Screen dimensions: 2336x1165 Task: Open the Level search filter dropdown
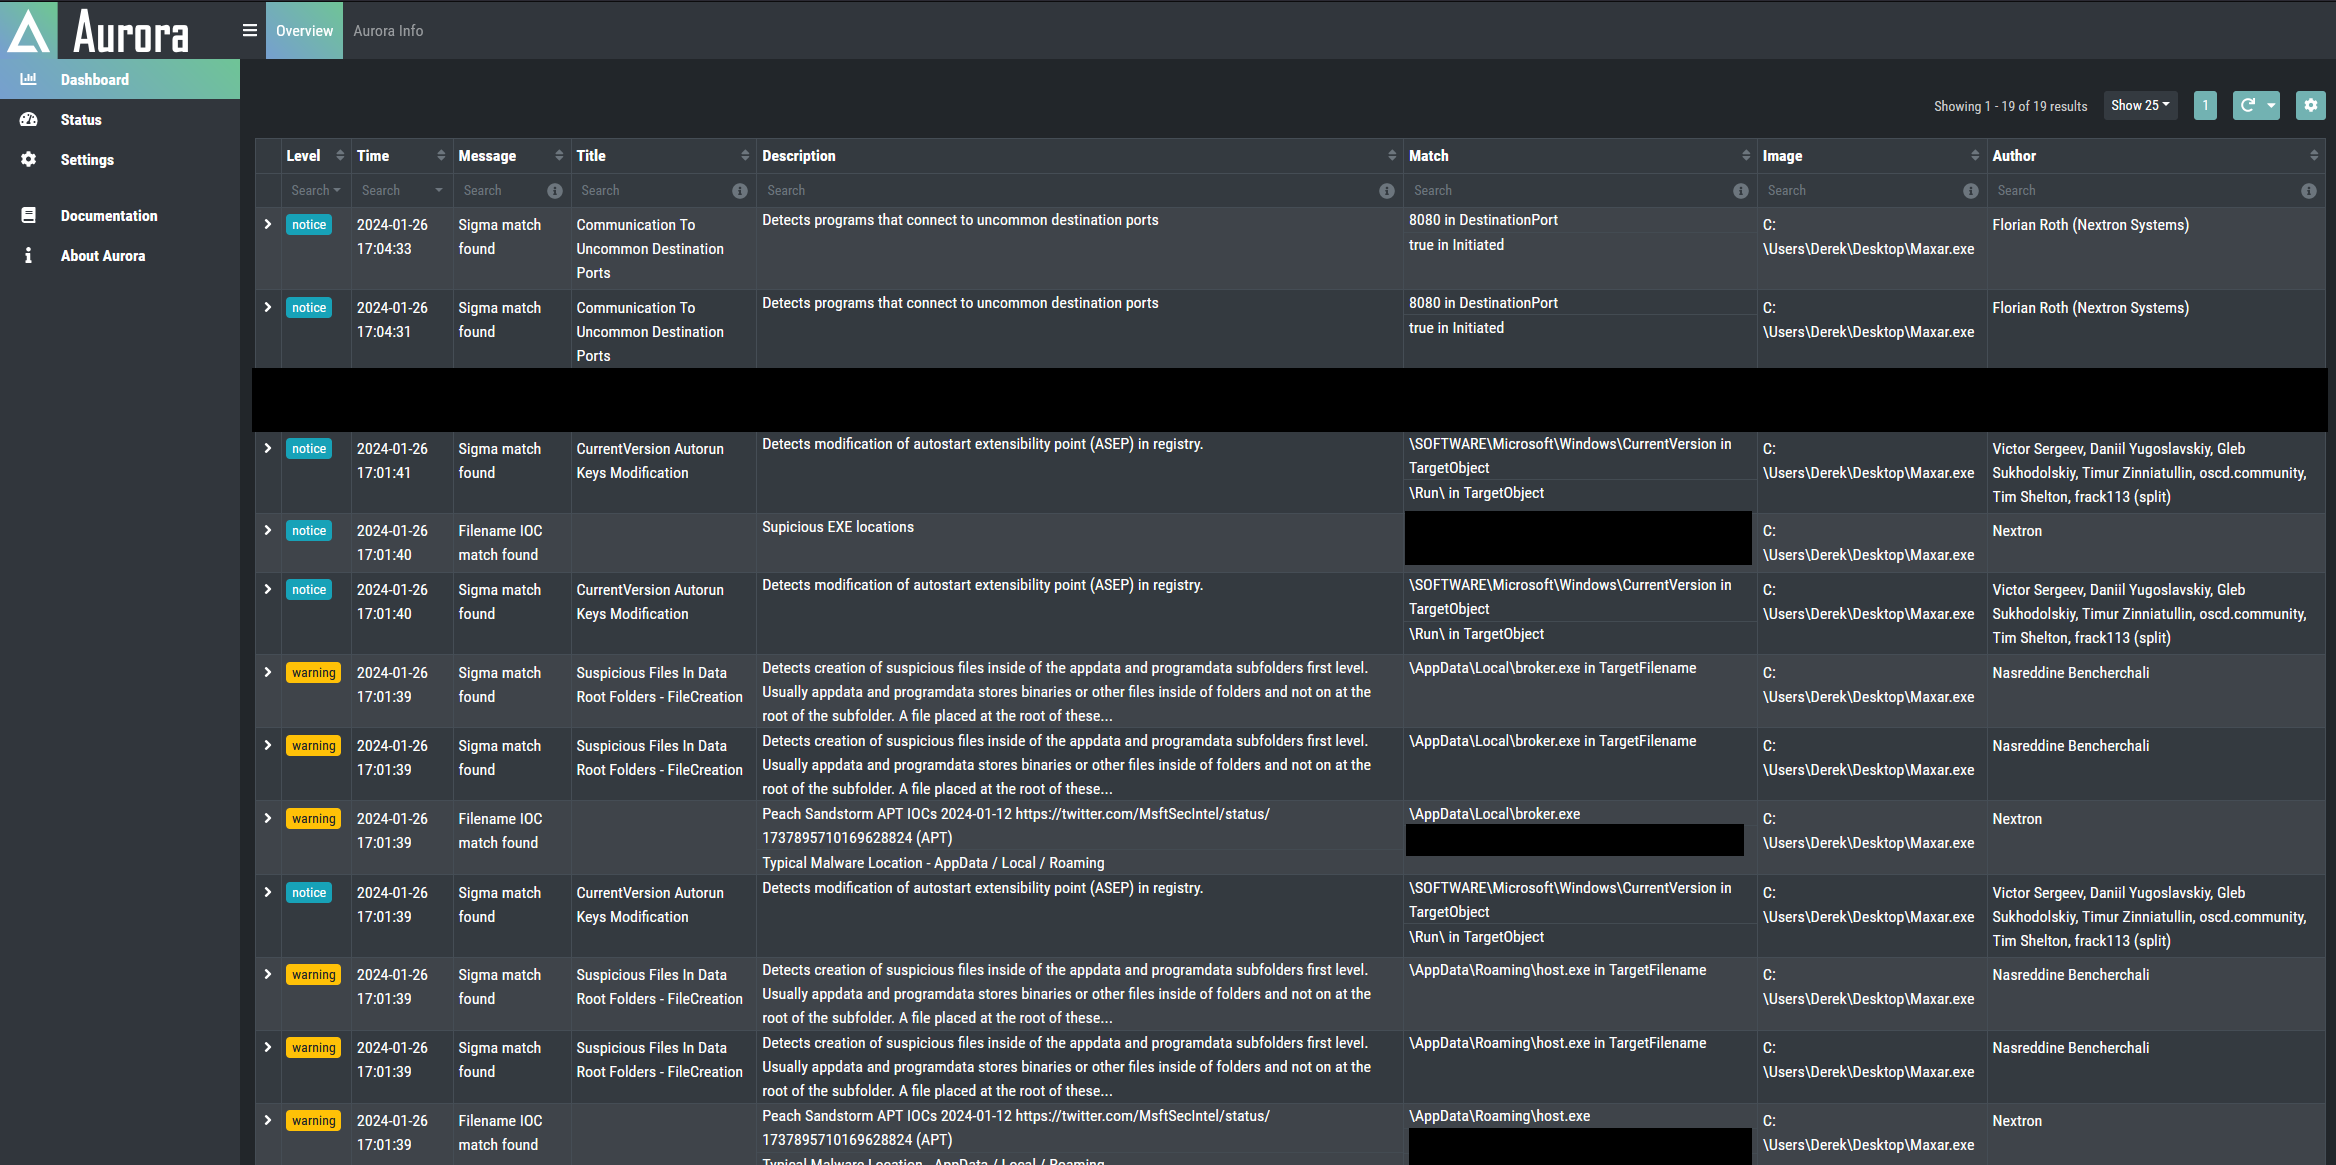(315, 191)
